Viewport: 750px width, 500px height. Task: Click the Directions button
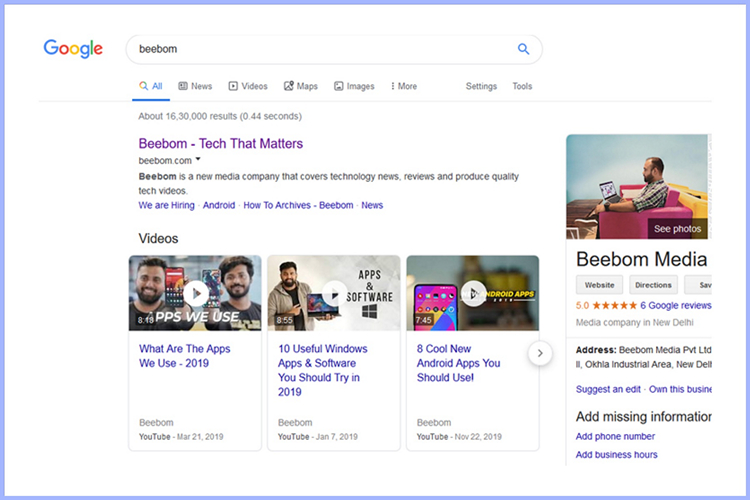(653, 285)
